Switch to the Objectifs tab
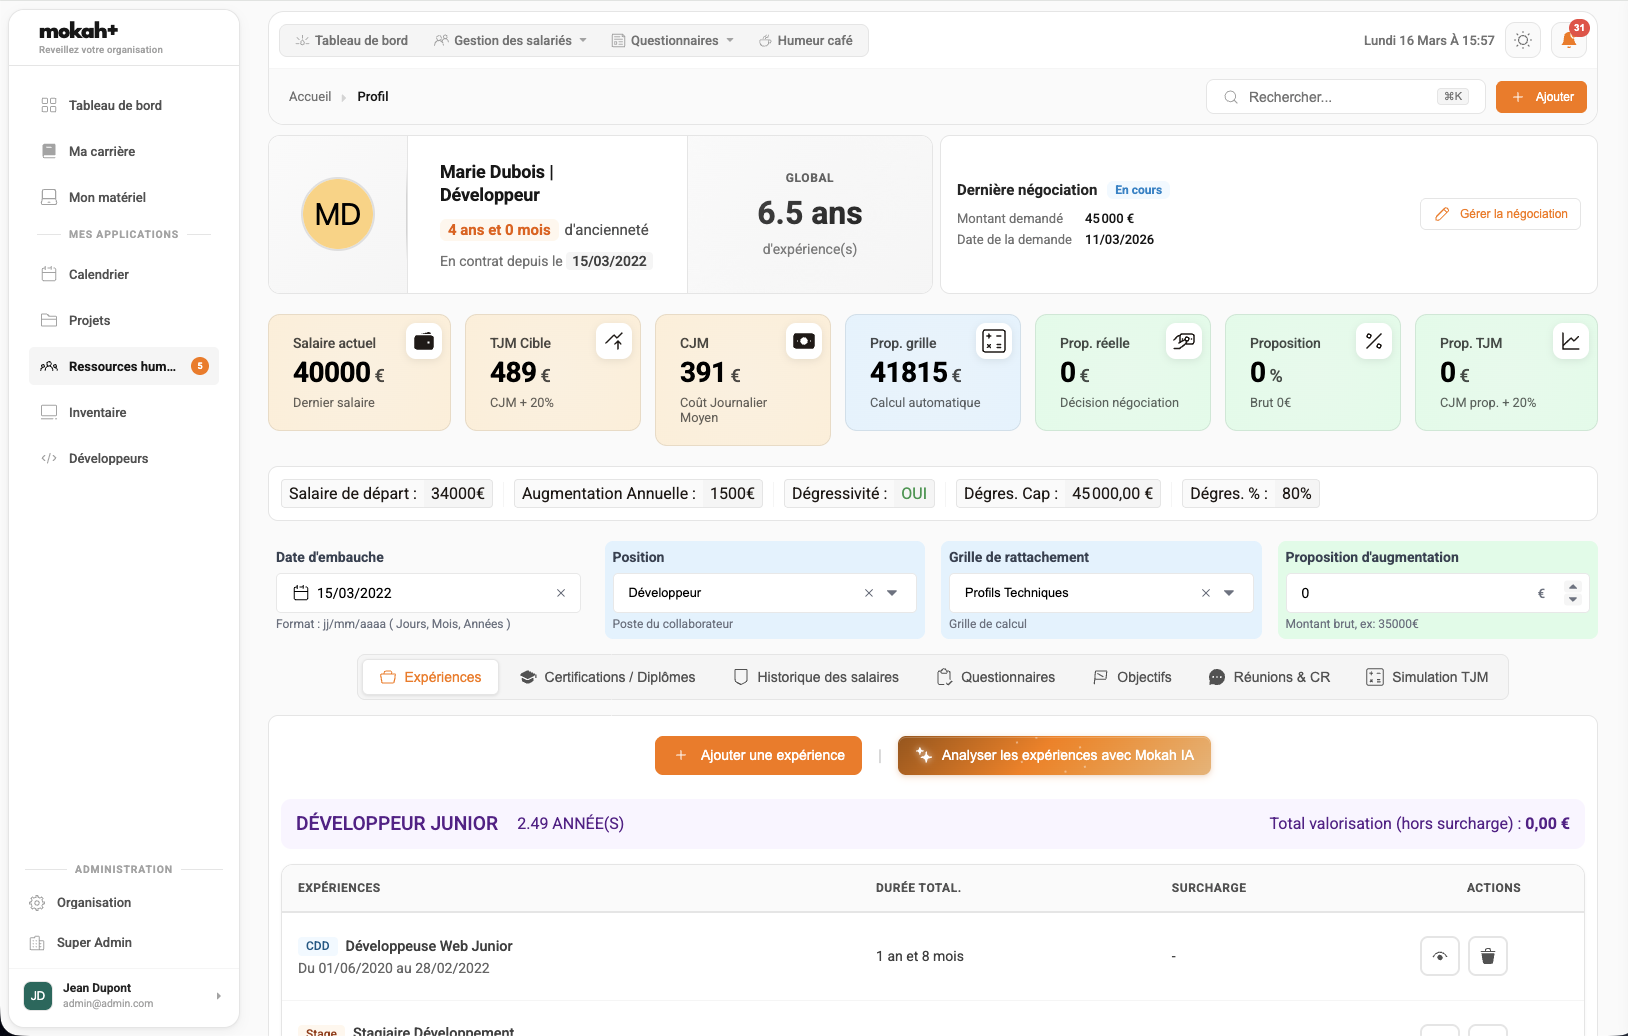1628x1036 pixels. click(x=1132, y=677)
